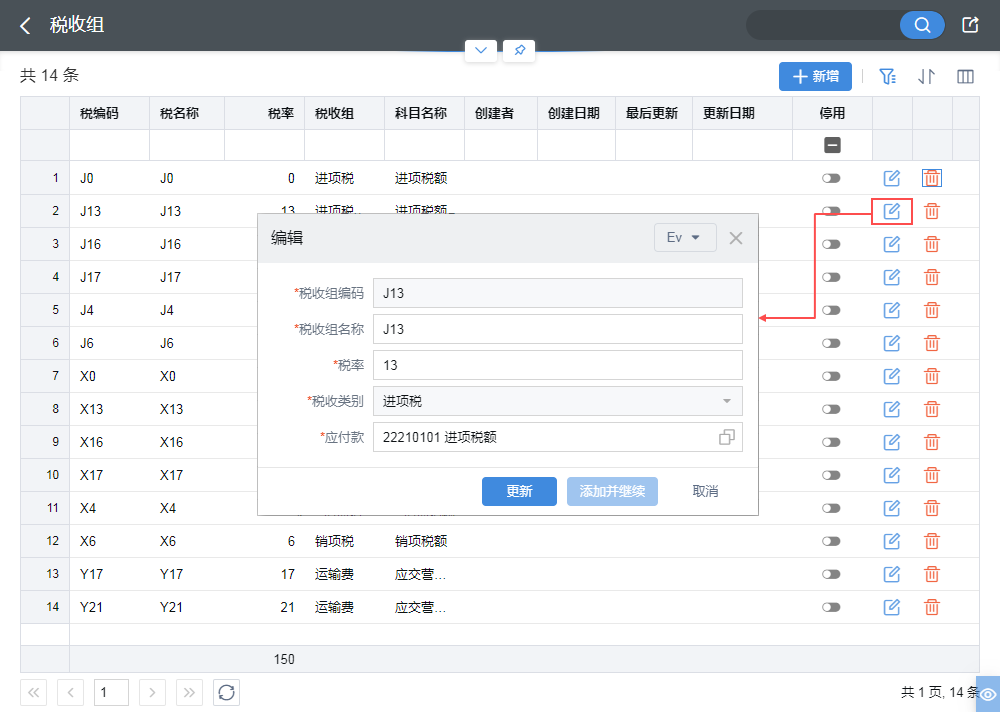Refresh the table list

click(x=226, y=692)
